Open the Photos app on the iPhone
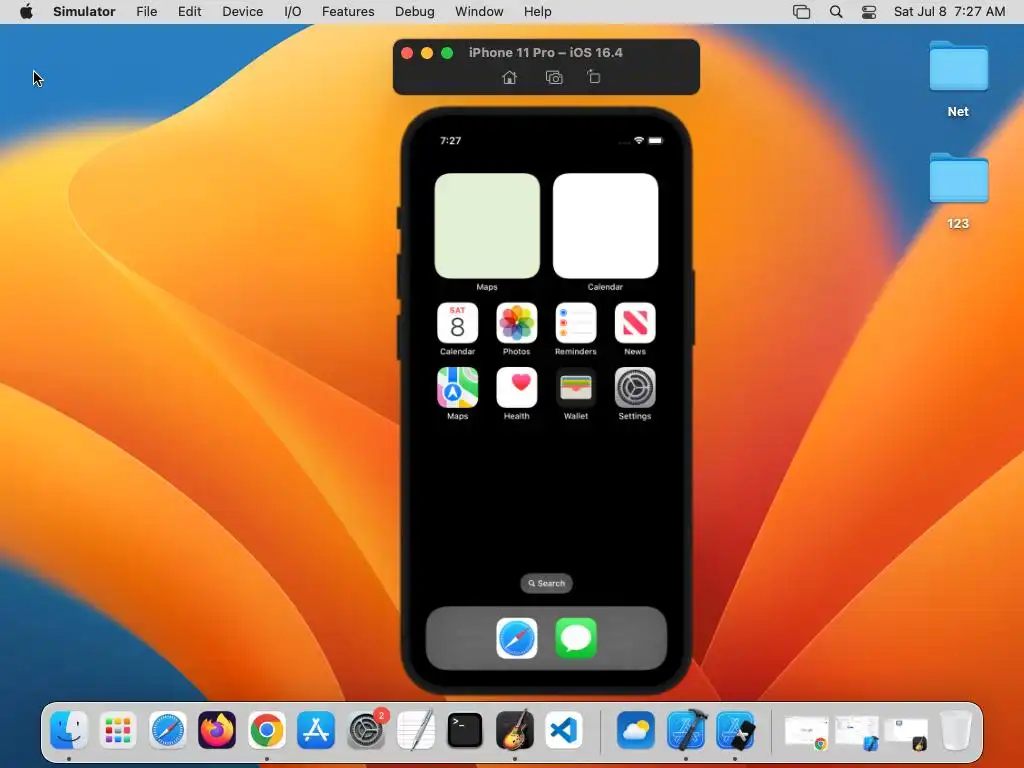1024x768 pixels. tap(517, 323)
